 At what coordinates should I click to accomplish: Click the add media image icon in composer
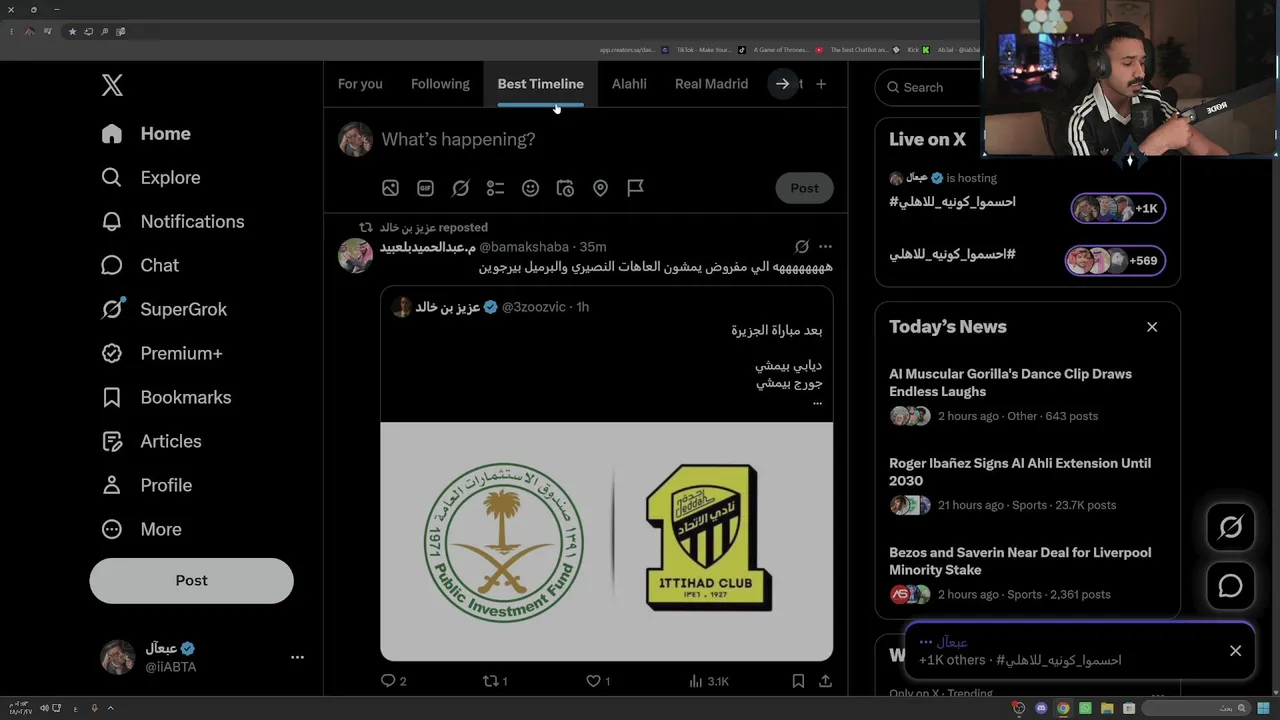[x=390, y=188]
